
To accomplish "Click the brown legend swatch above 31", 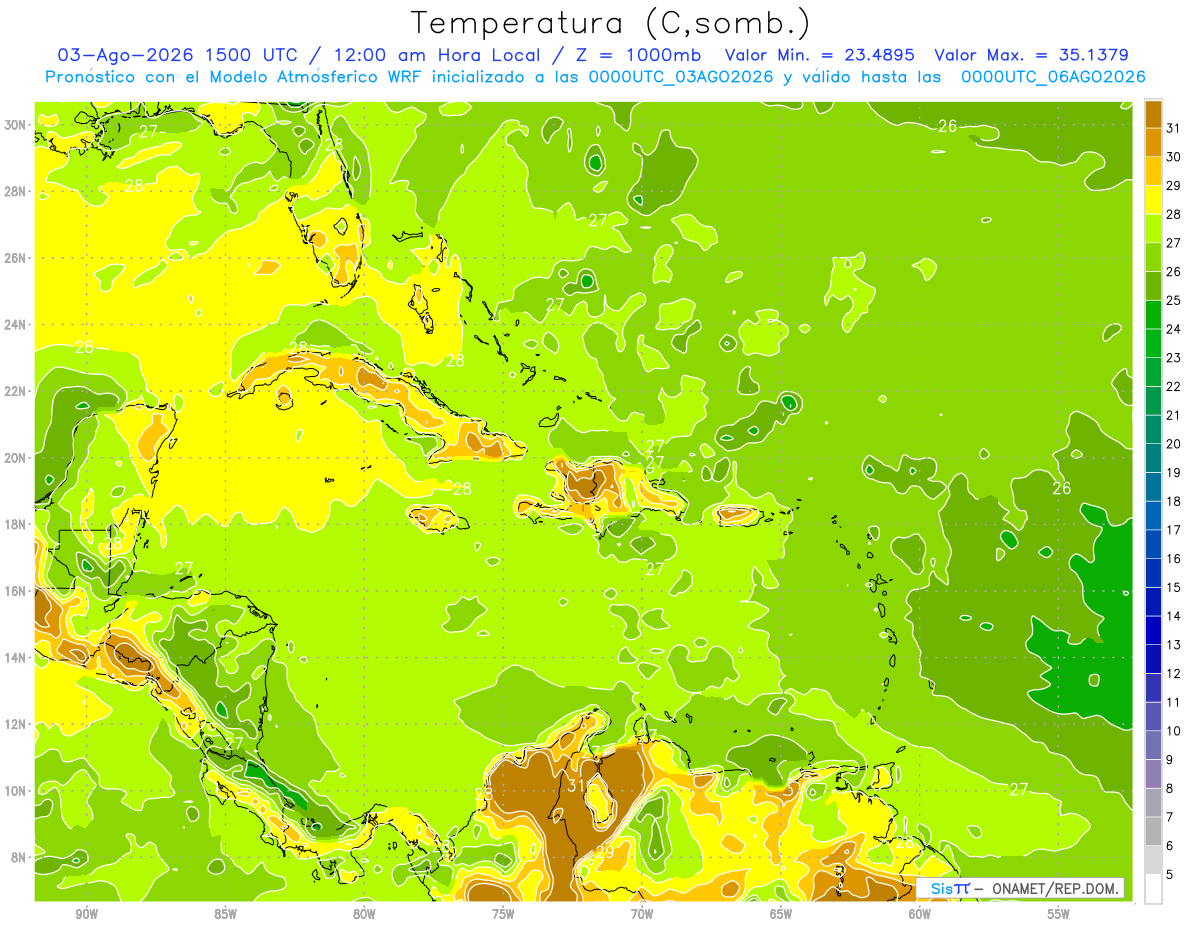I will point(1153,114).
